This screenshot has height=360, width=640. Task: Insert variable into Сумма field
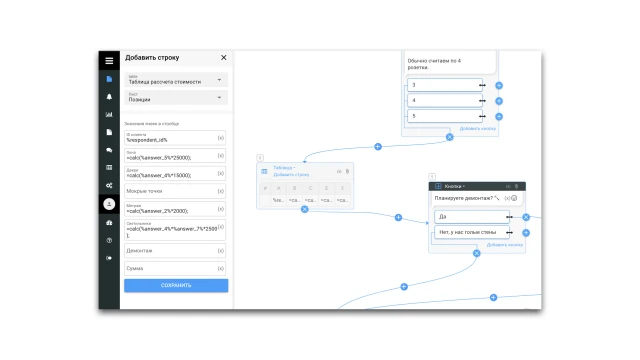pos(221,269)
